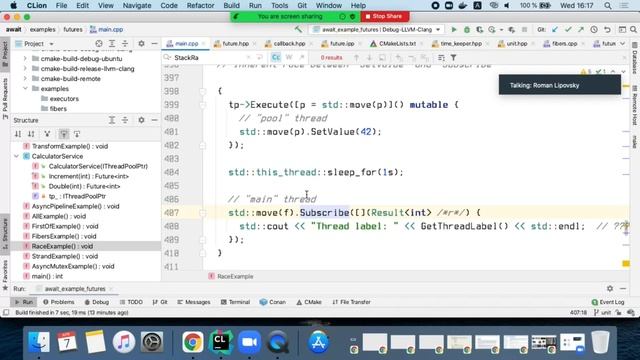The image size is (640, 360).
Task: Expand all in Project panel
Action: tap(112, 43)
